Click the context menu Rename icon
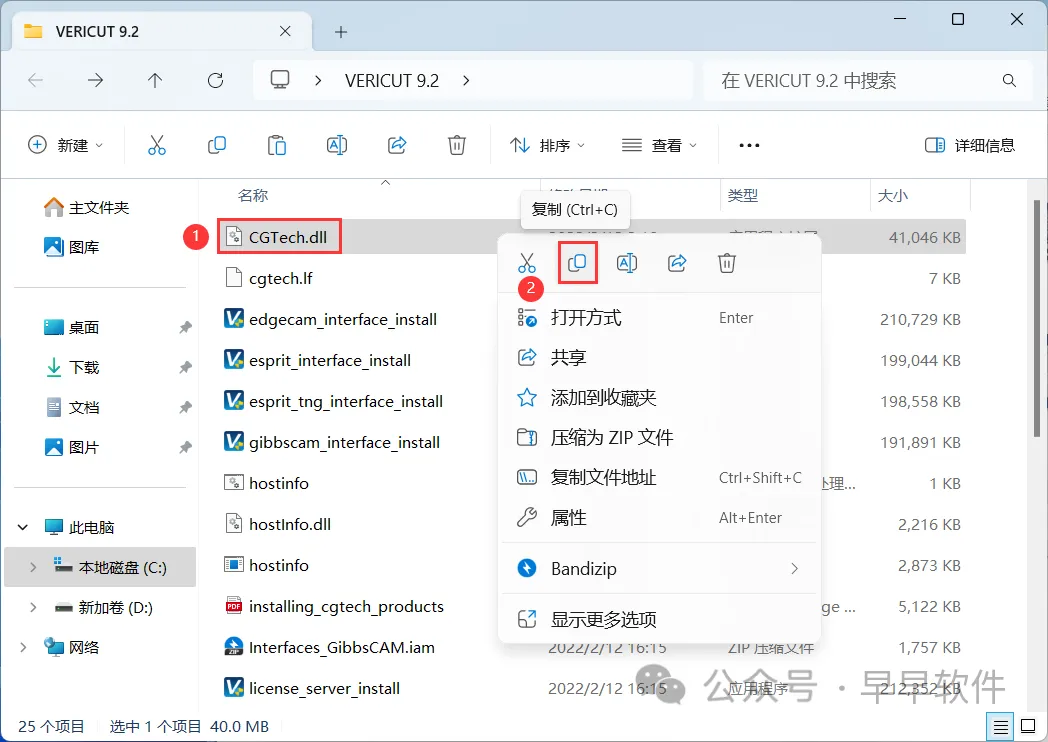 (627, 263)
